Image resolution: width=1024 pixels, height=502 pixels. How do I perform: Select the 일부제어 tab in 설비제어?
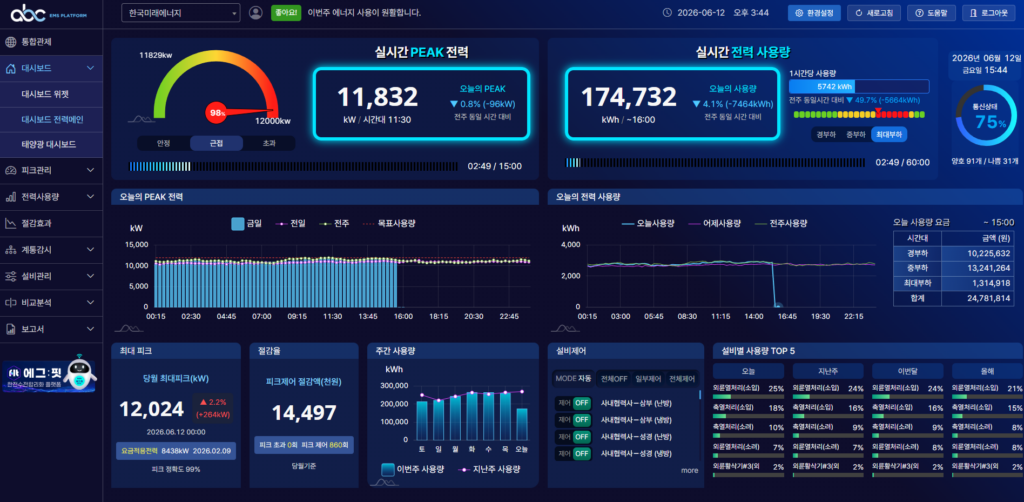point(648,379)
